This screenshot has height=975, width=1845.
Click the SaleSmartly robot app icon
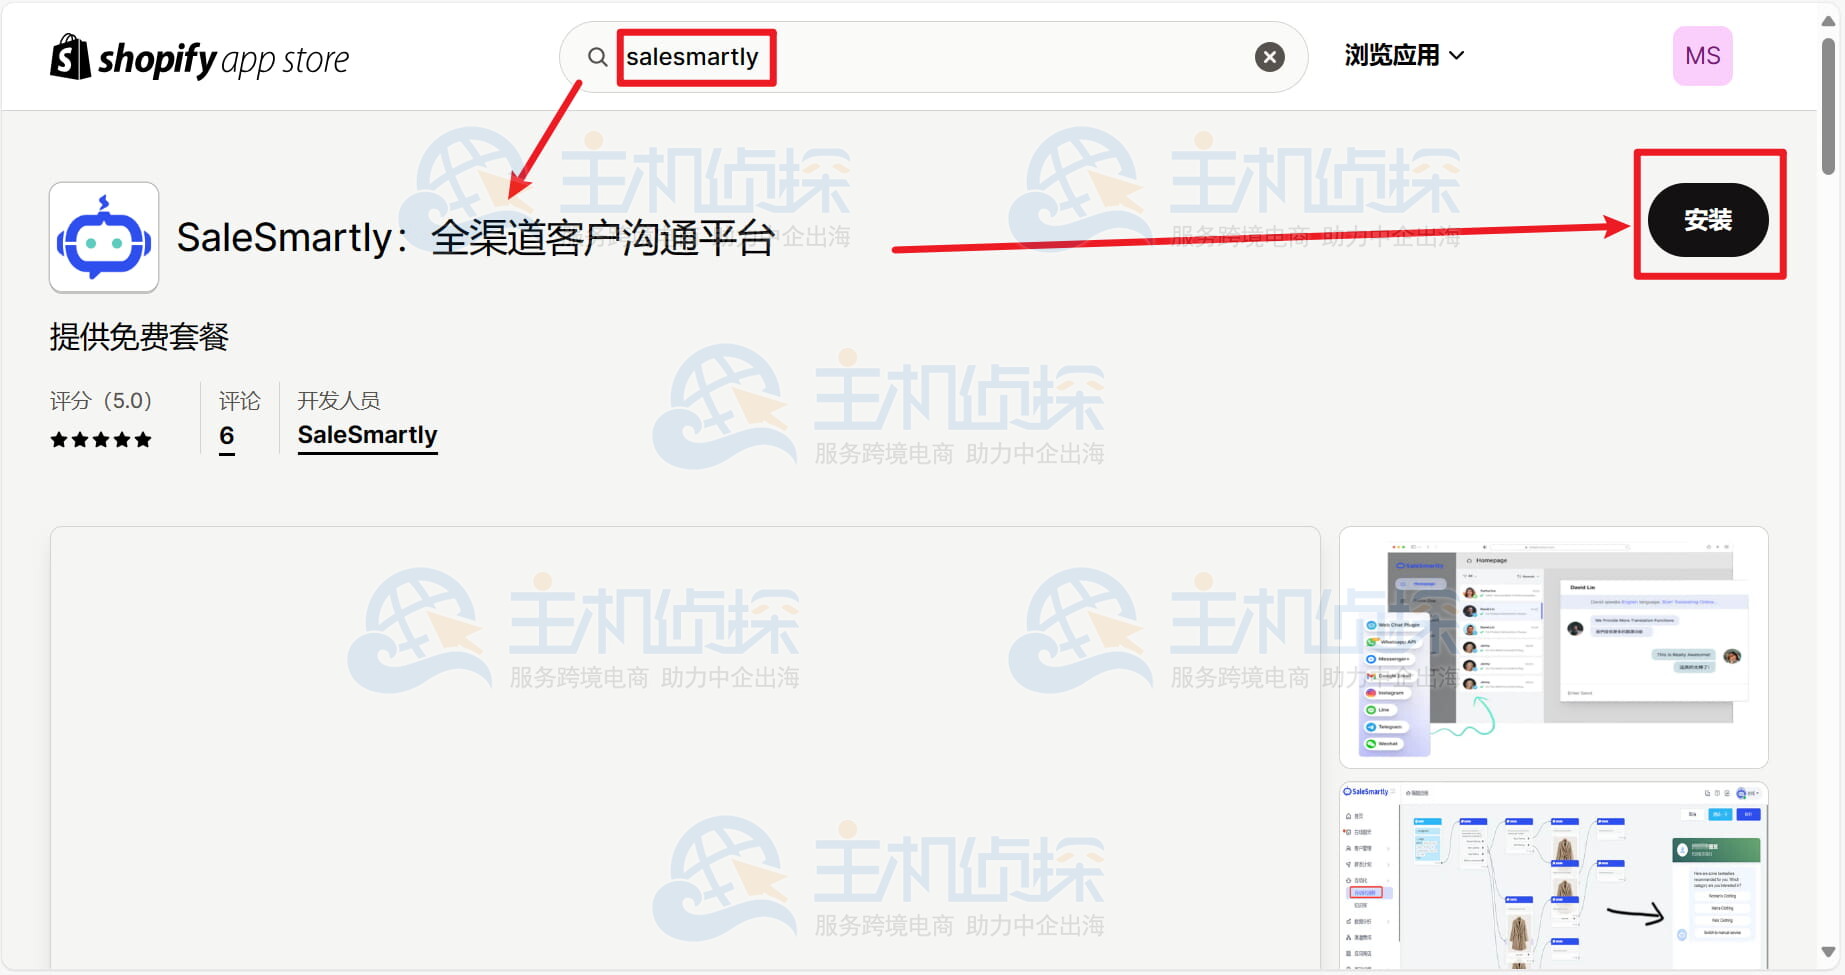coord(104,237)
